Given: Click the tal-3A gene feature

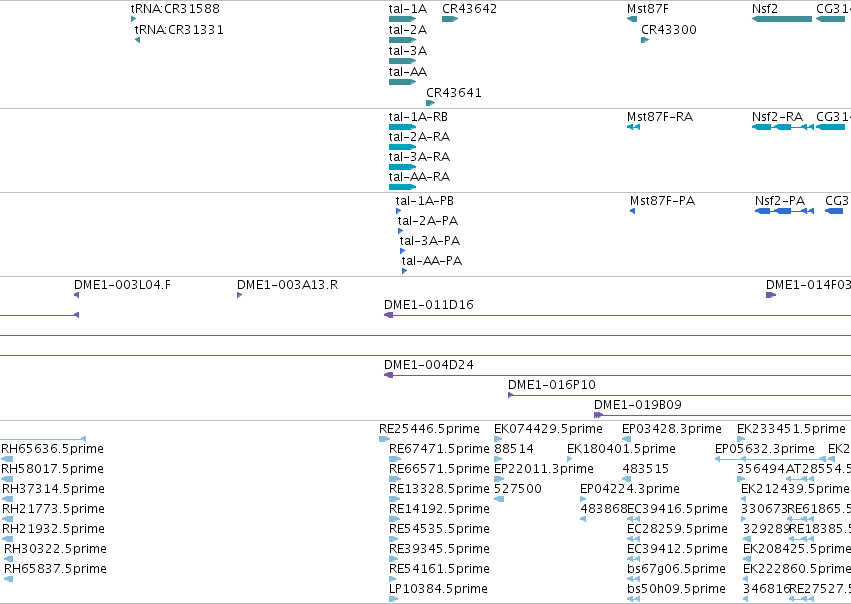Looking at the screenshot, I should pos(402,61).
